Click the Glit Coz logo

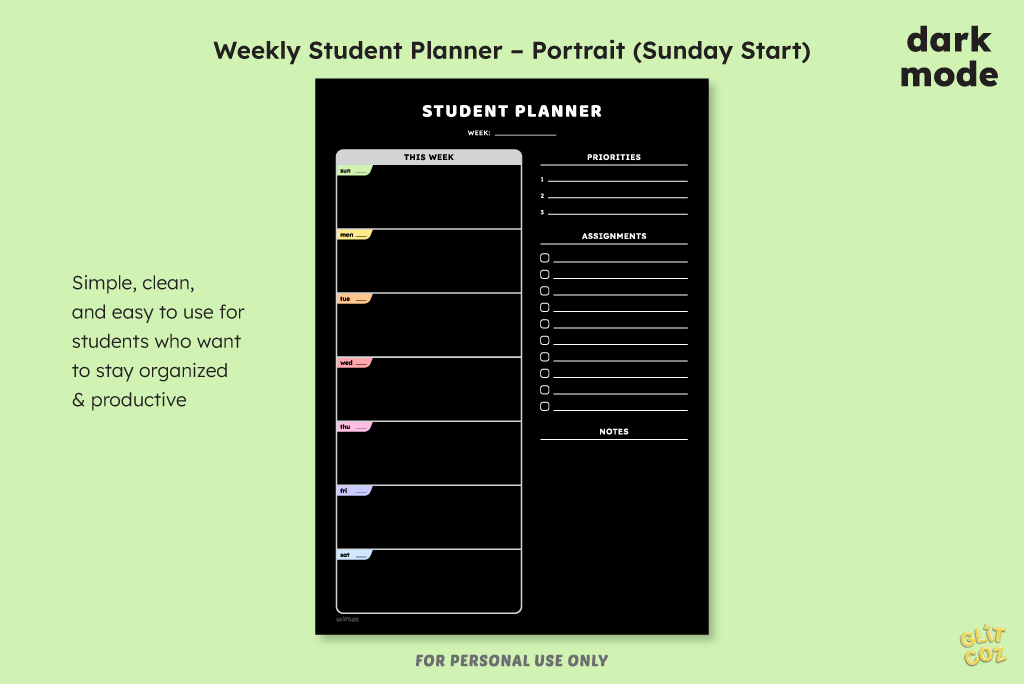(x=983, y=646)
